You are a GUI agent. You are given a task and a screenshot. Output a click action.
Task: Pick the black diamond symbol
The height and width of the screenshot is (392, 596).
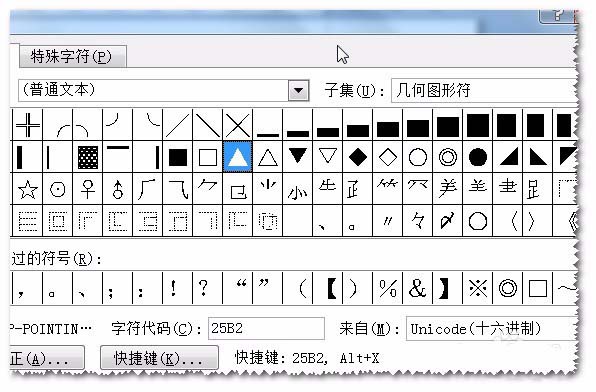coord(358,157)
